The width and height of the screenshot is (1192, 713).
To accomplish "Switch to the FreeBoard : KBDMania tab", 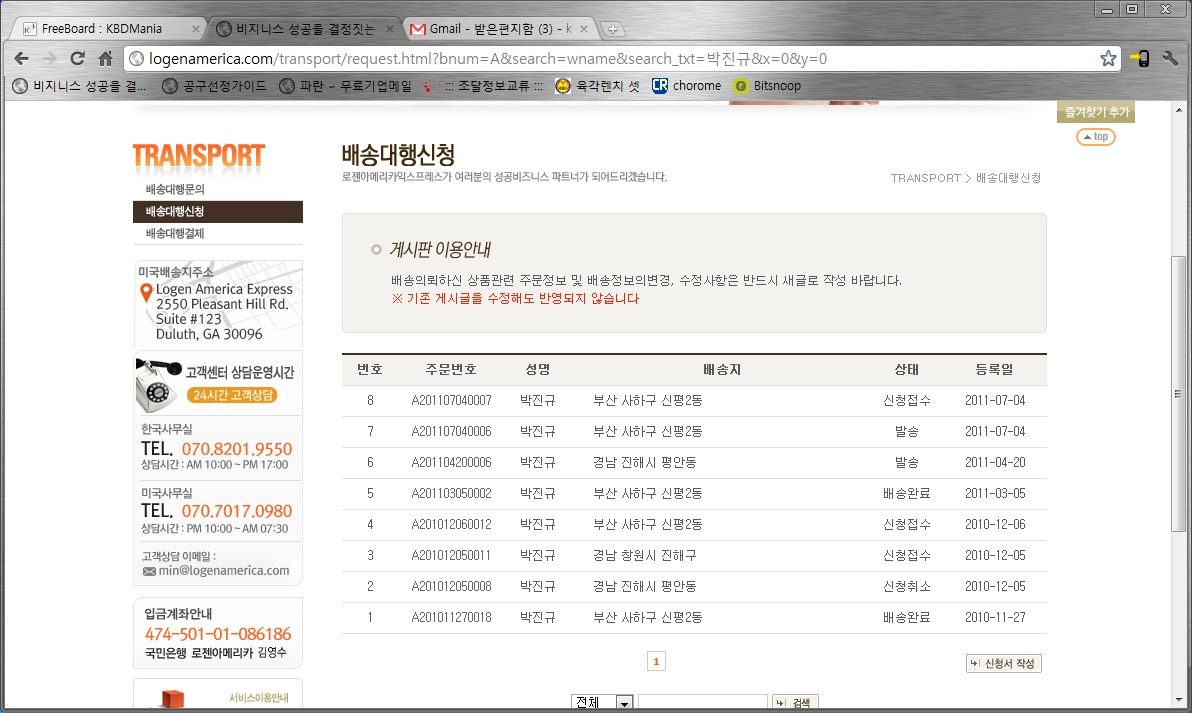I will click(102, 29).
